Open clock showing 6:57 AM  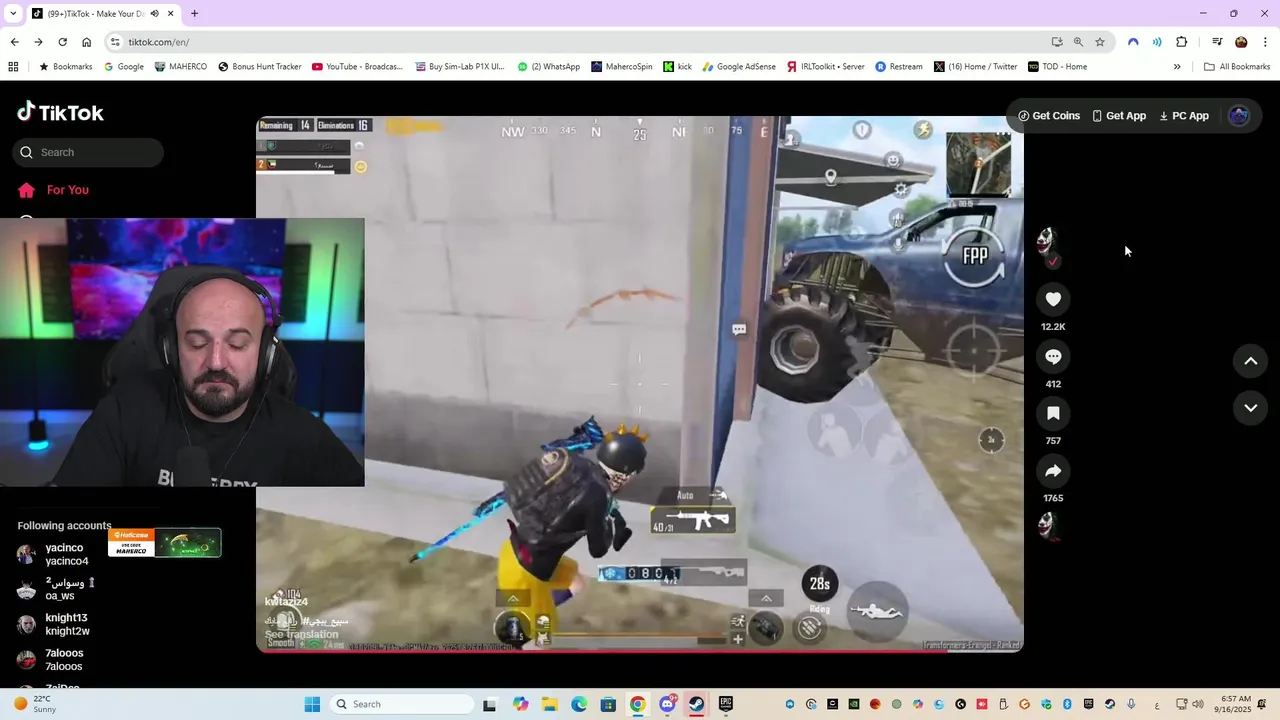tap(1236, 704)
